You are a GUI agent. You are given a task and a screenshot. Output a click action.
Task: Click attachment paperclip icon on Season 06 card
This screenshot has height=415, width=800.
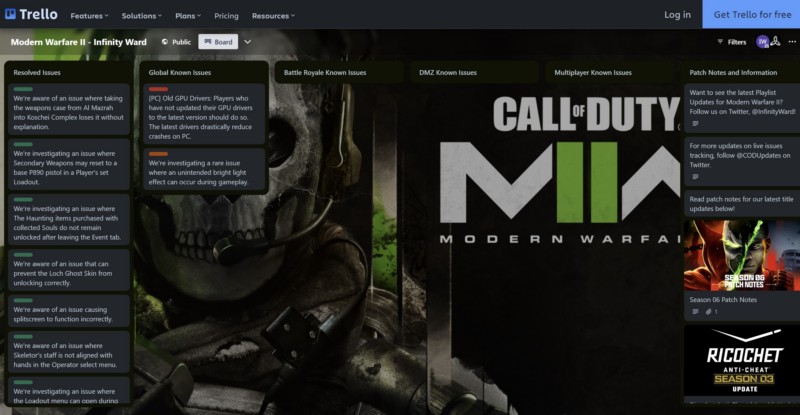708,311
